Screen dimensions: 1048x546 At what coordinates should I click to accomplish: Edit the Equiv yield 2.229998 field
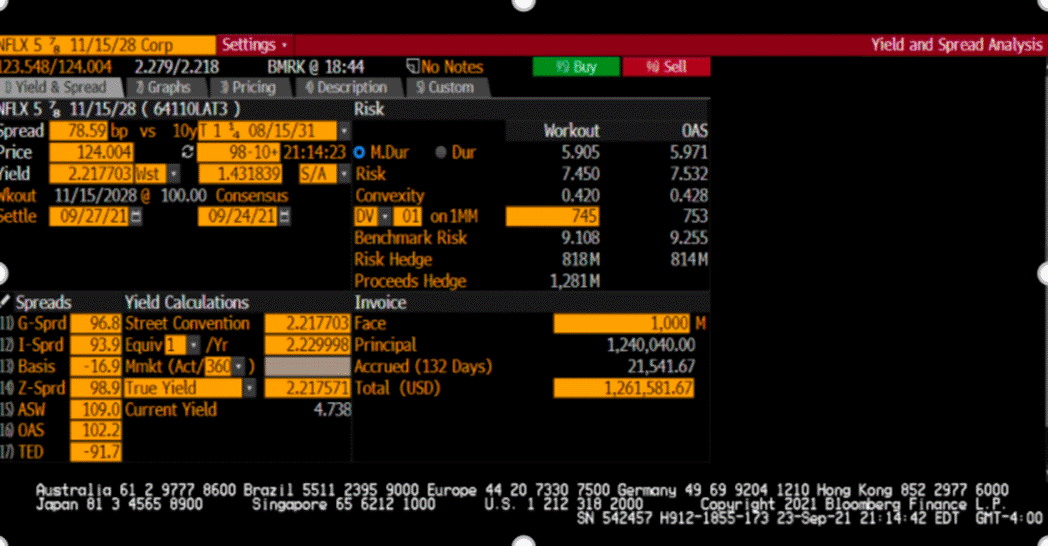307,345
